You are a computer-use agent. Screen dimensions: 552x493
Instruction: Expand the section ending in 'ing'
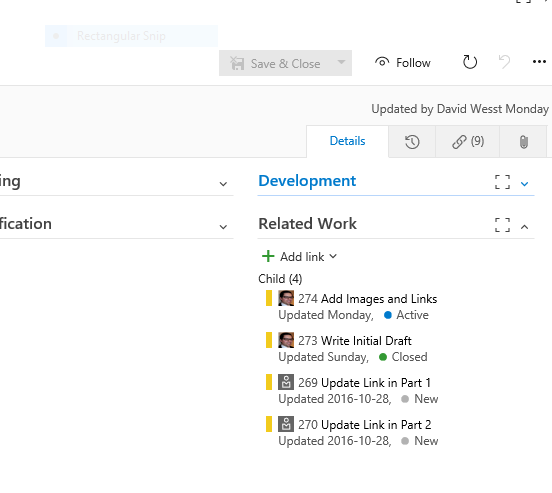click(223, 184)
